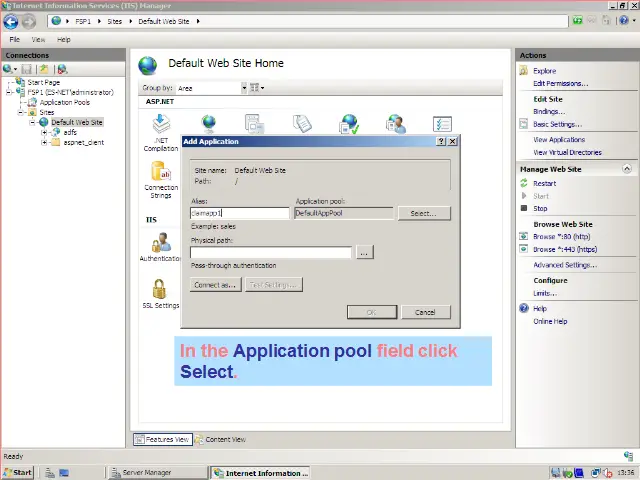The image size is (640, 480).
Task: Click Select... button for application pool
Action: click(x=424, y=213)
